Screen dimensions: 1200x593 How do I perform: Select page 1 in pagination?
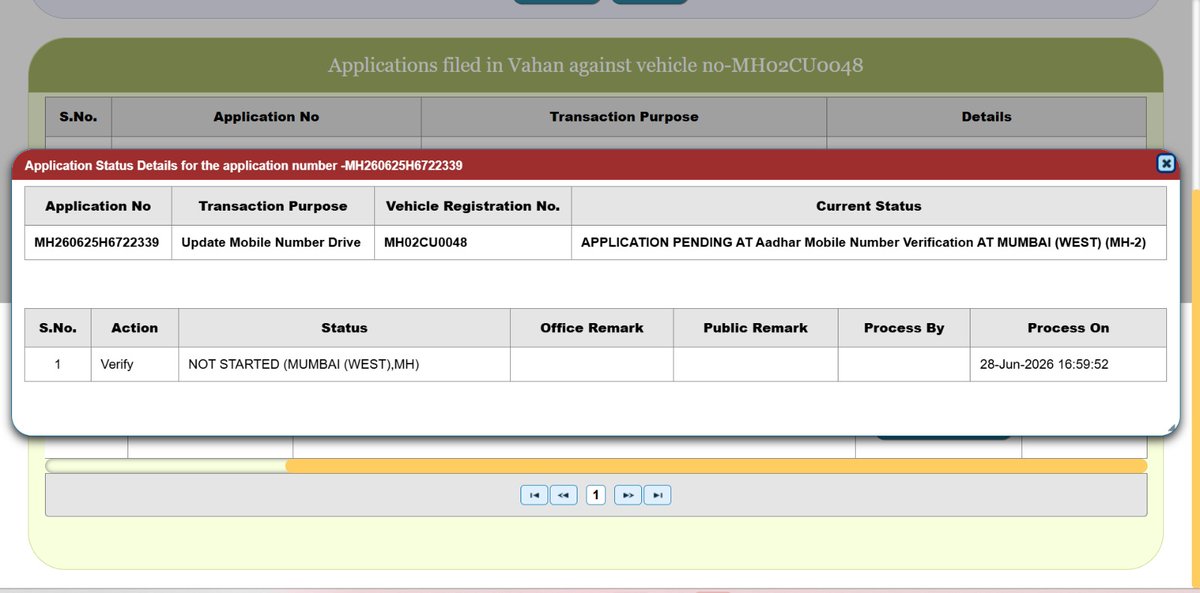coord(596,495)
